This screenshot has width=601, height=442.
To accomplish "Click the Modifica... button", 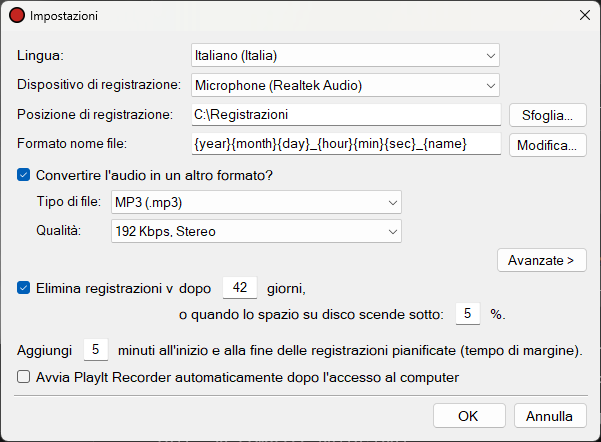I will click(548, 145).
